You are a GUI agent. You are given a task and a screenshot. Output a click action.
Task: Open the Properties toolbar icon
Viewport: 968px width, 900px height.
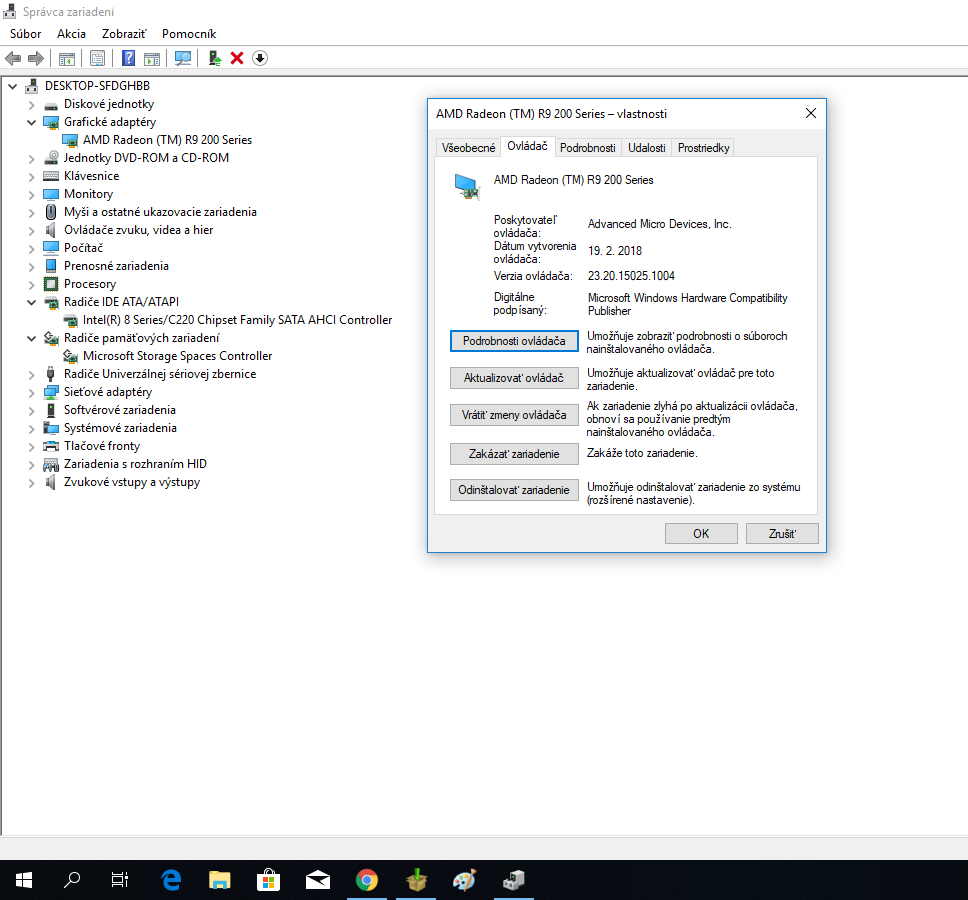[97, 59]
